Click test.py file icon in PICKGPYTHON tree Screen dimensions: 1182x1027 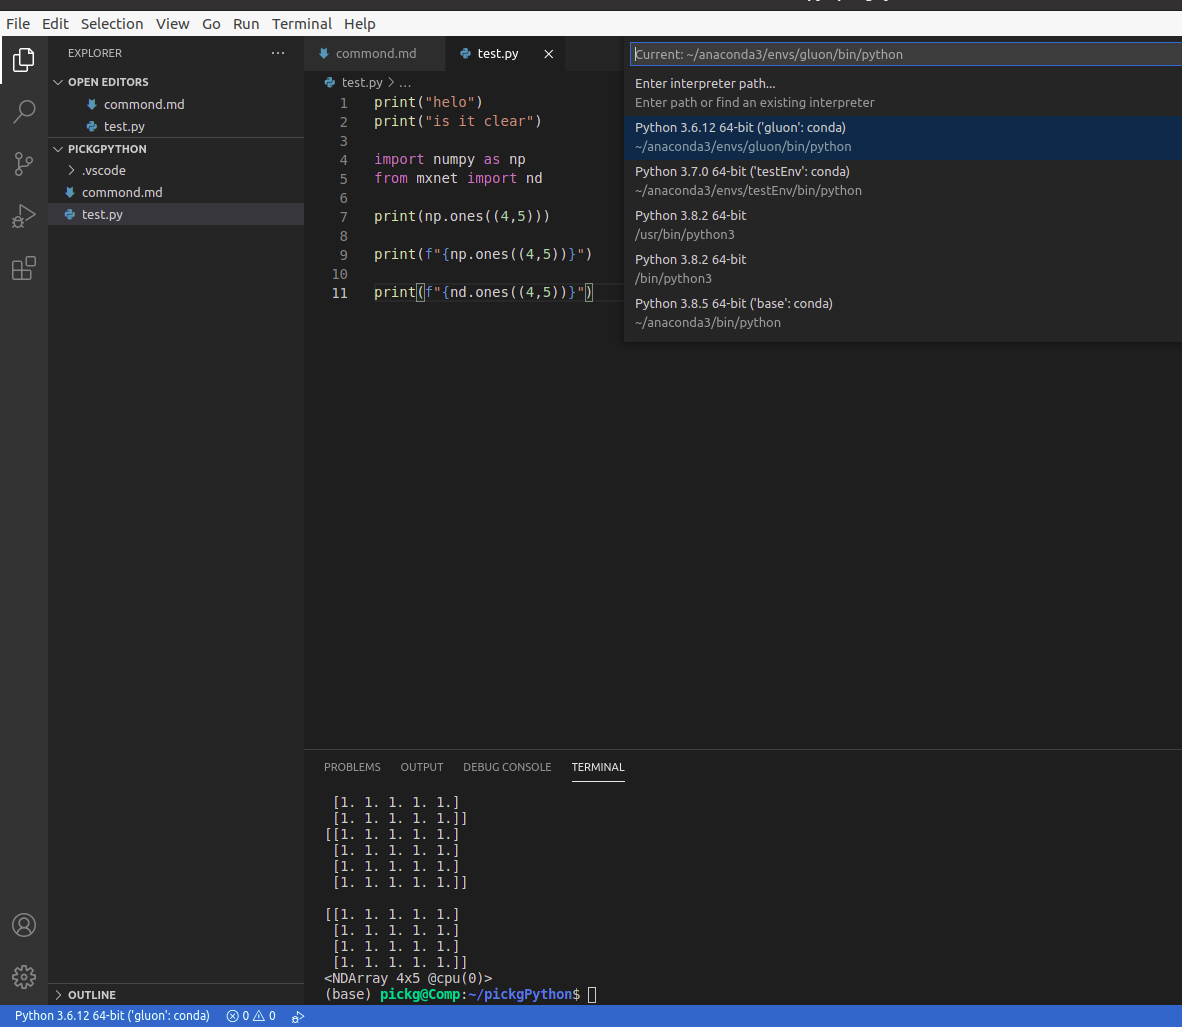click(x=69, y=215)
